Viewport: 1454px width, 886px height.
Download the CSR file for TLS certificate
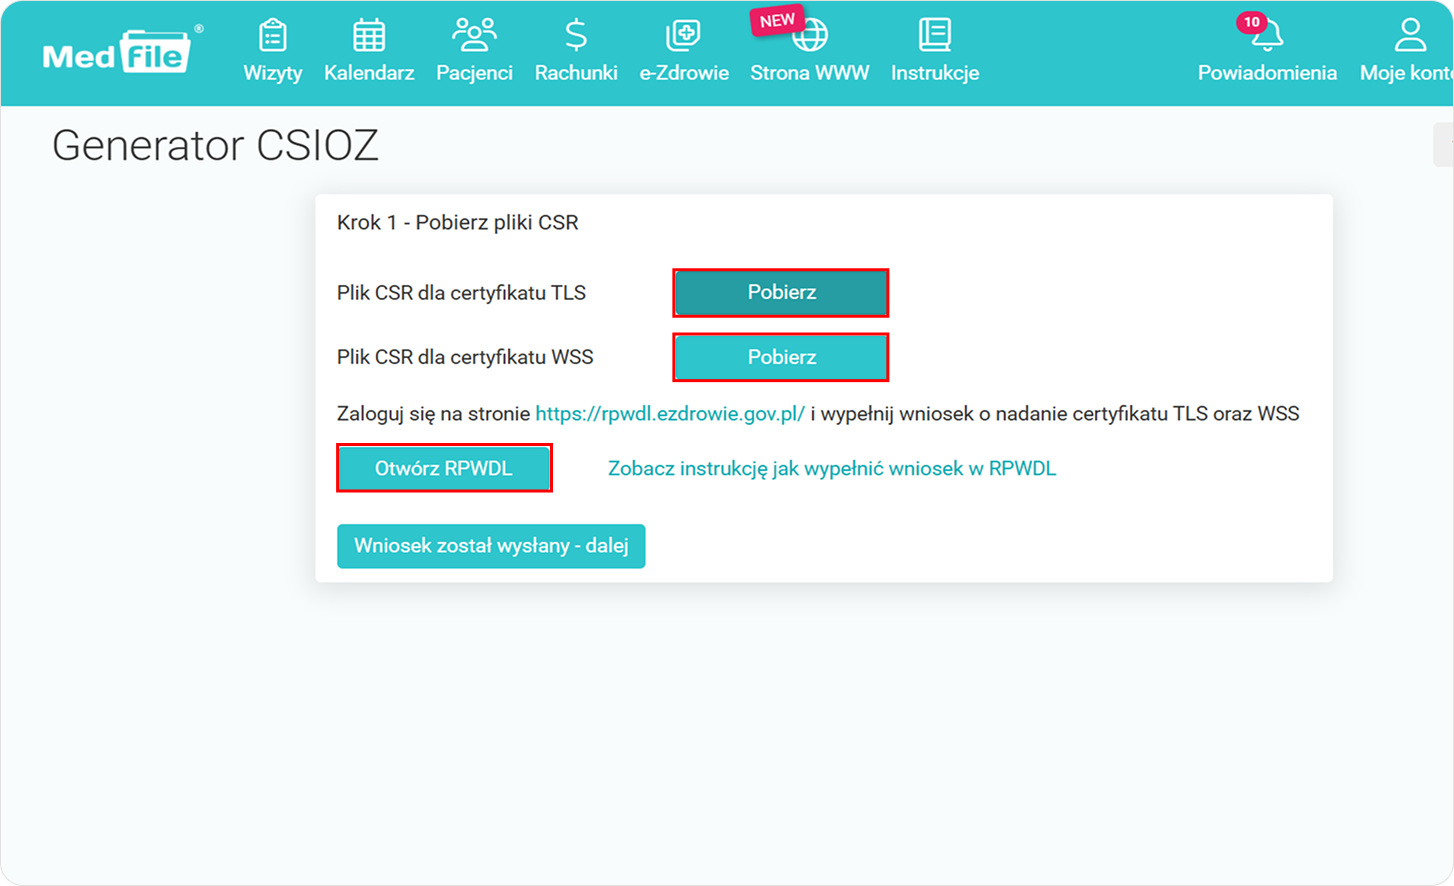point(781,293)
